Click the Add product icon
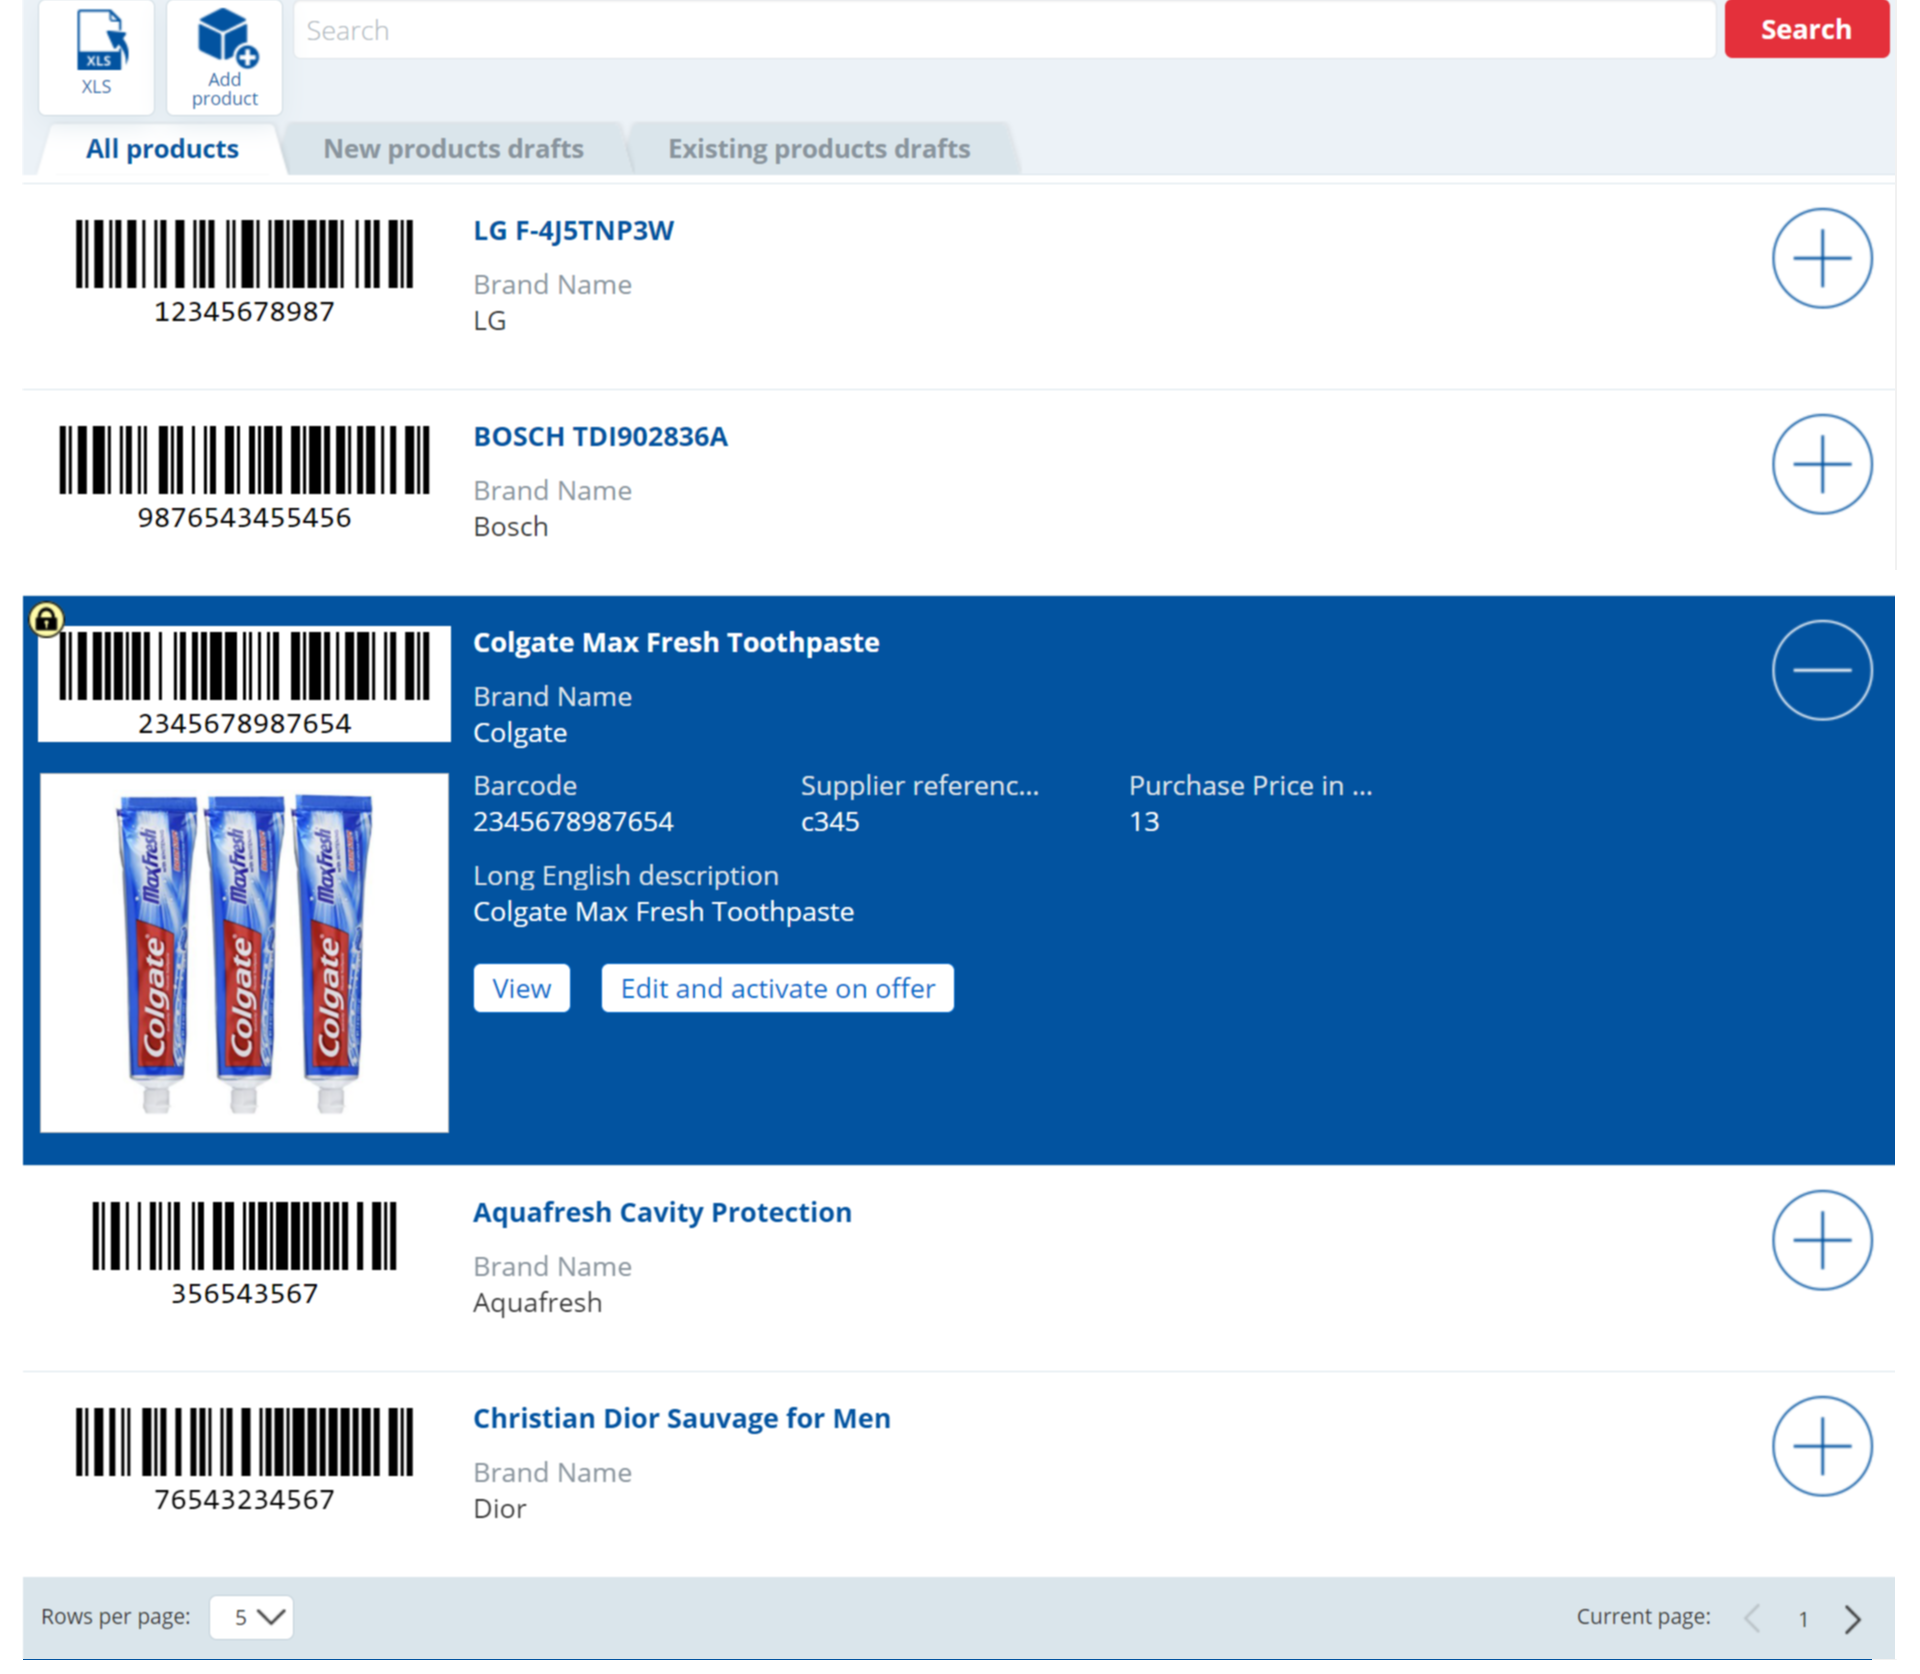 click(224, 55)
